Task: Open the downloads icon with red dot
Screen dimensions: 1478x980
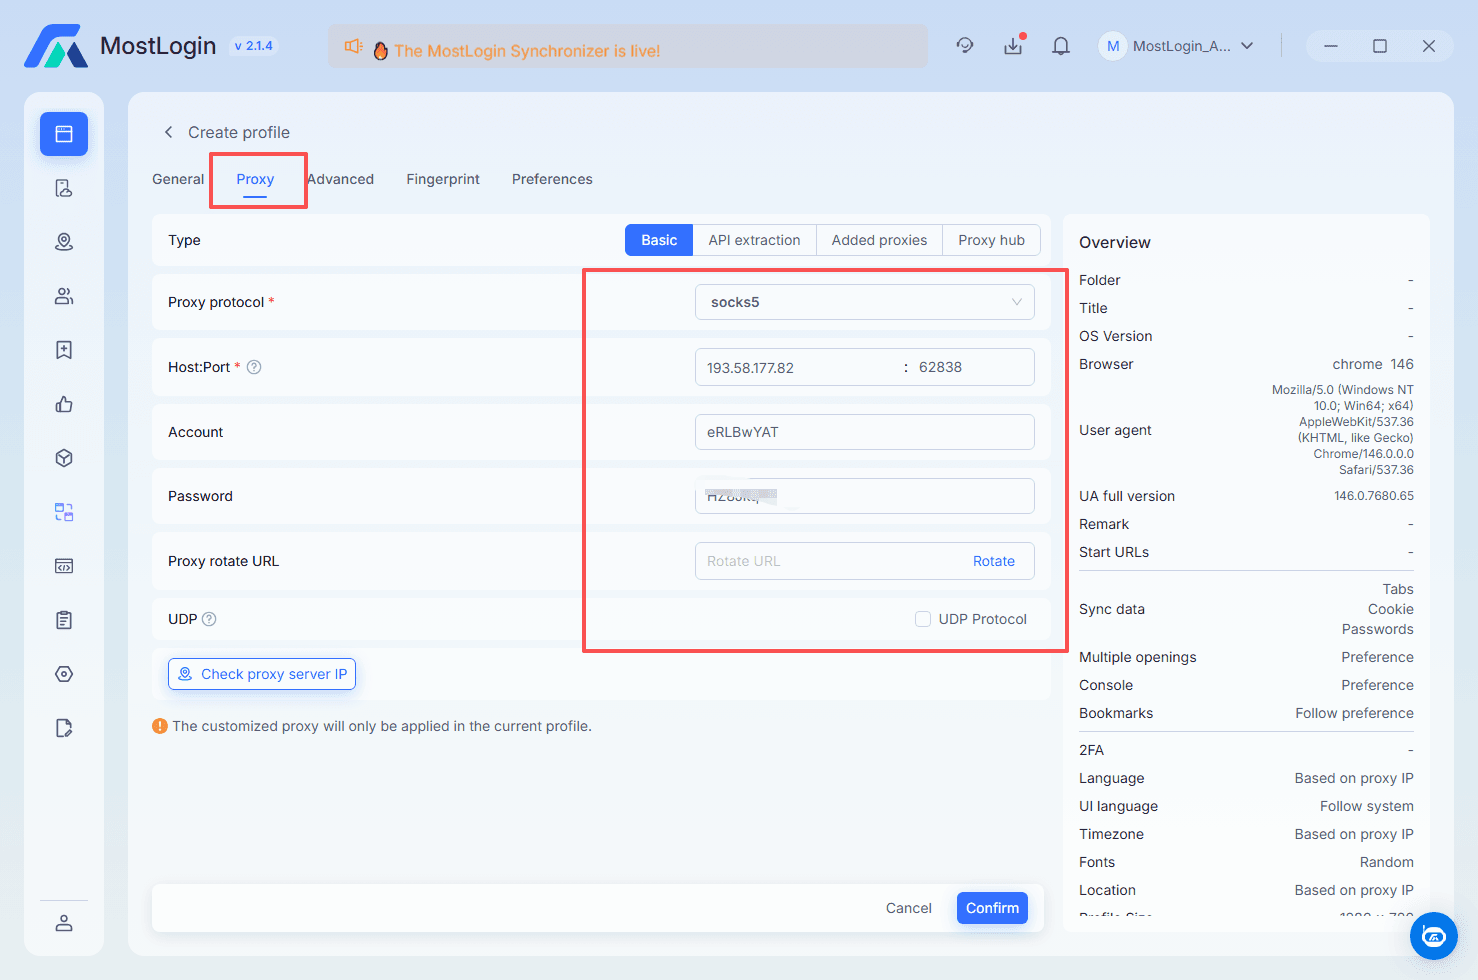Action: coord(1014,46)
